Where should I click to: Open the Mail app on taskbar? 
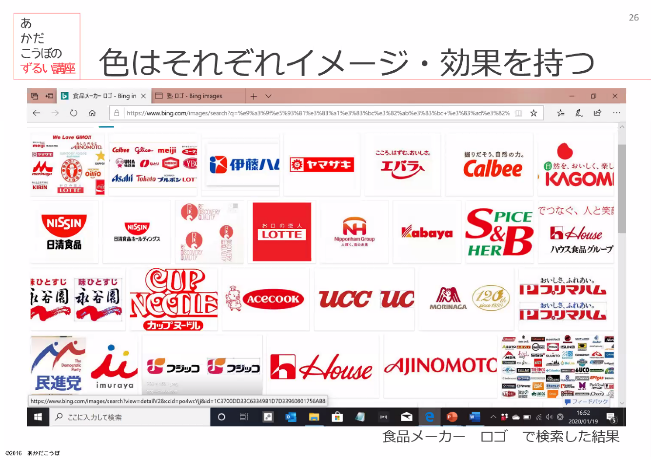(x=406, y=417)
